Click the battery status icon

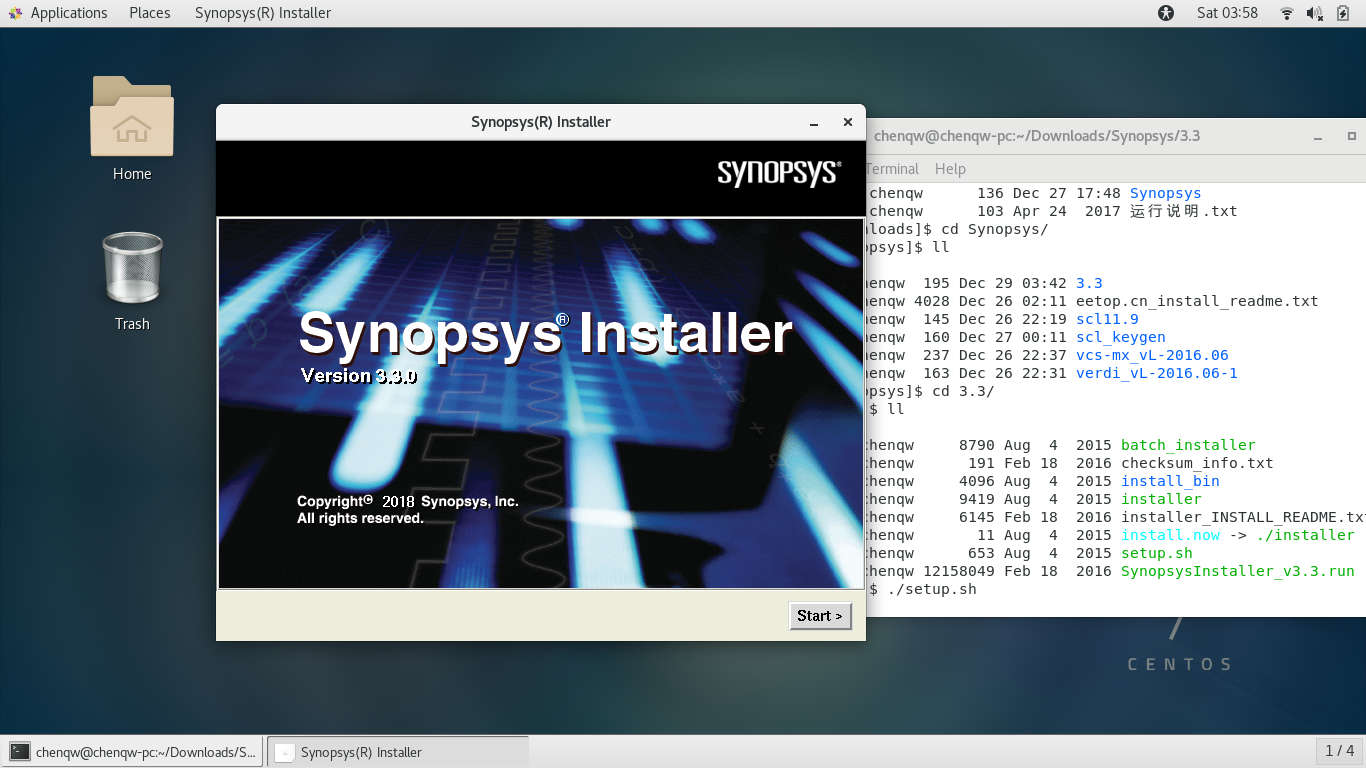1343,13
